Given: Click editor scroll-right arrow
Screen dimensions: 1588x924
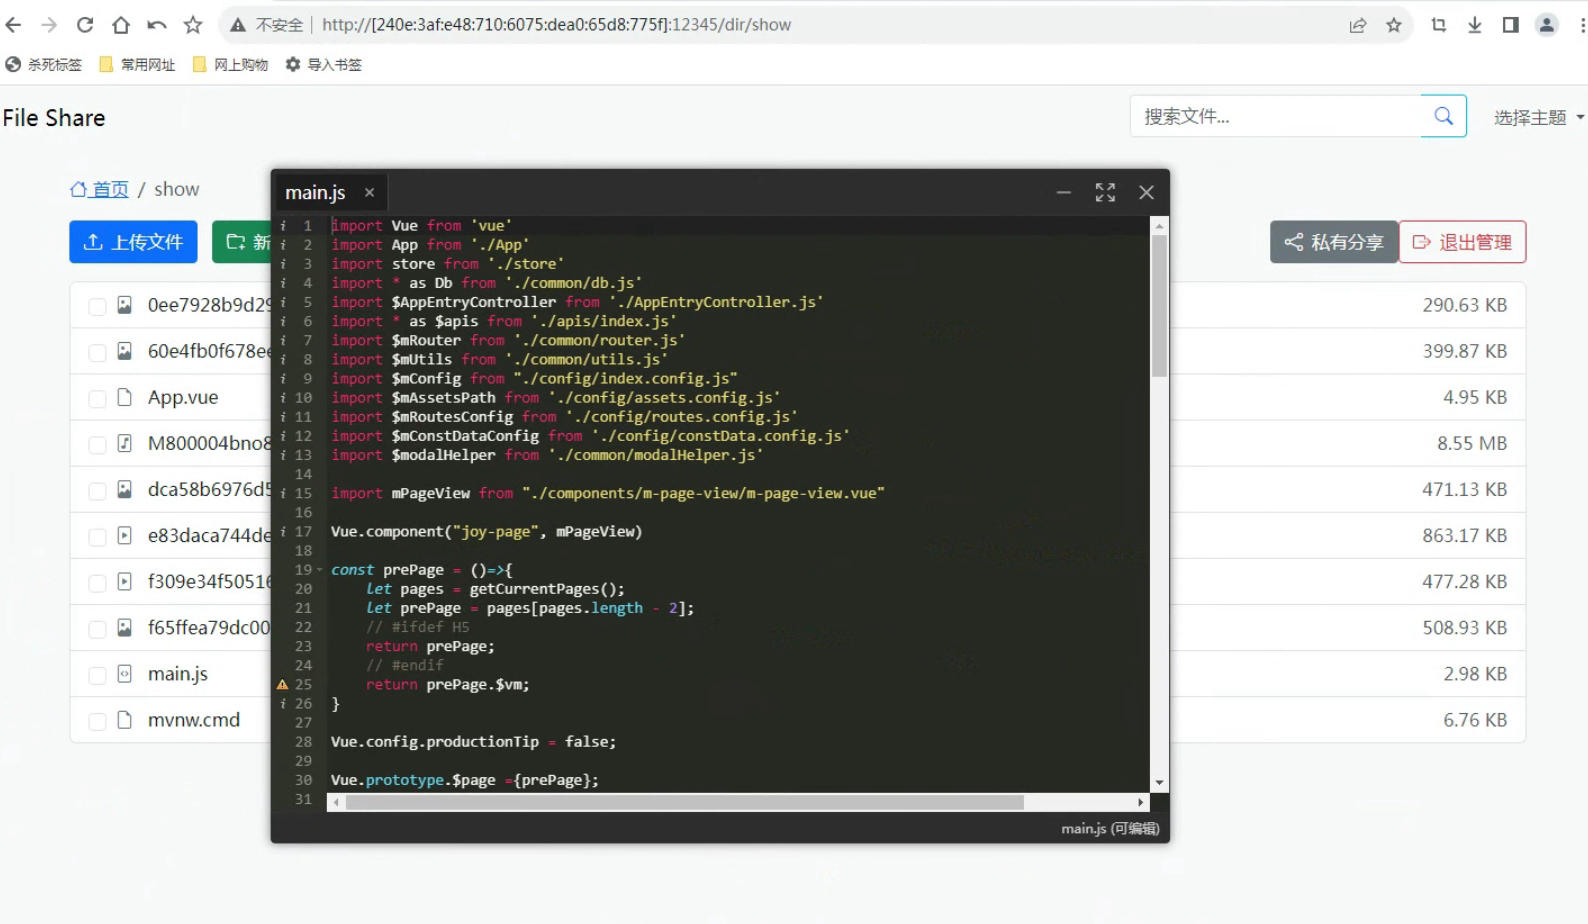Looking at the screenshot, I should tap(1140, 802).
